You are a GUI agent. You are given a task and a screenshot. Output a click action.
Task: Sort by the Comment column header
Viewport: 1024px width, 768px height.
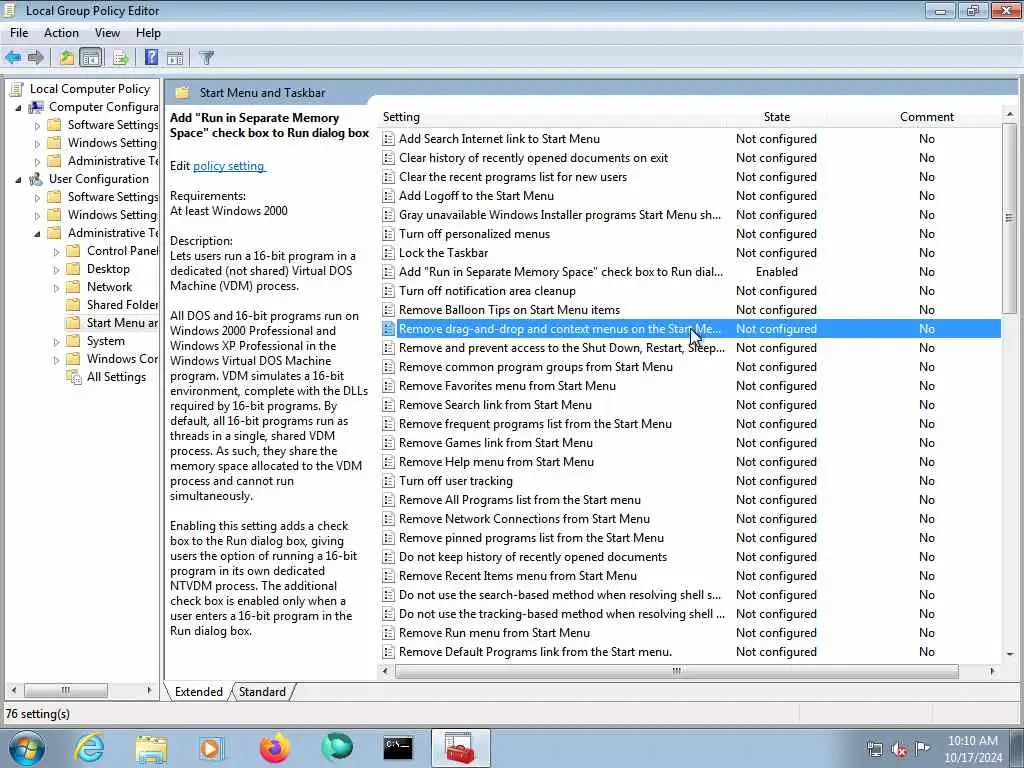tap(926, 117)
